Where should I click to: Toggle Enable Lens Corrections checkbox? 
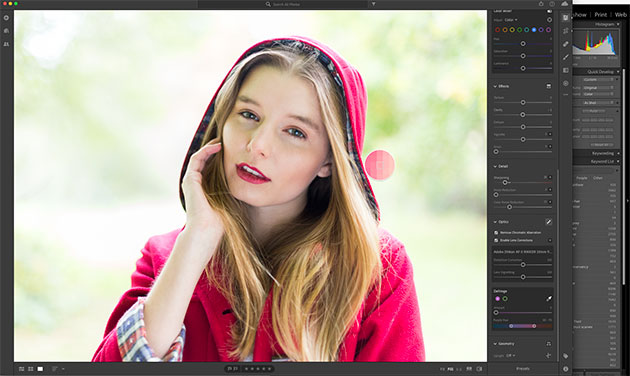496,240
